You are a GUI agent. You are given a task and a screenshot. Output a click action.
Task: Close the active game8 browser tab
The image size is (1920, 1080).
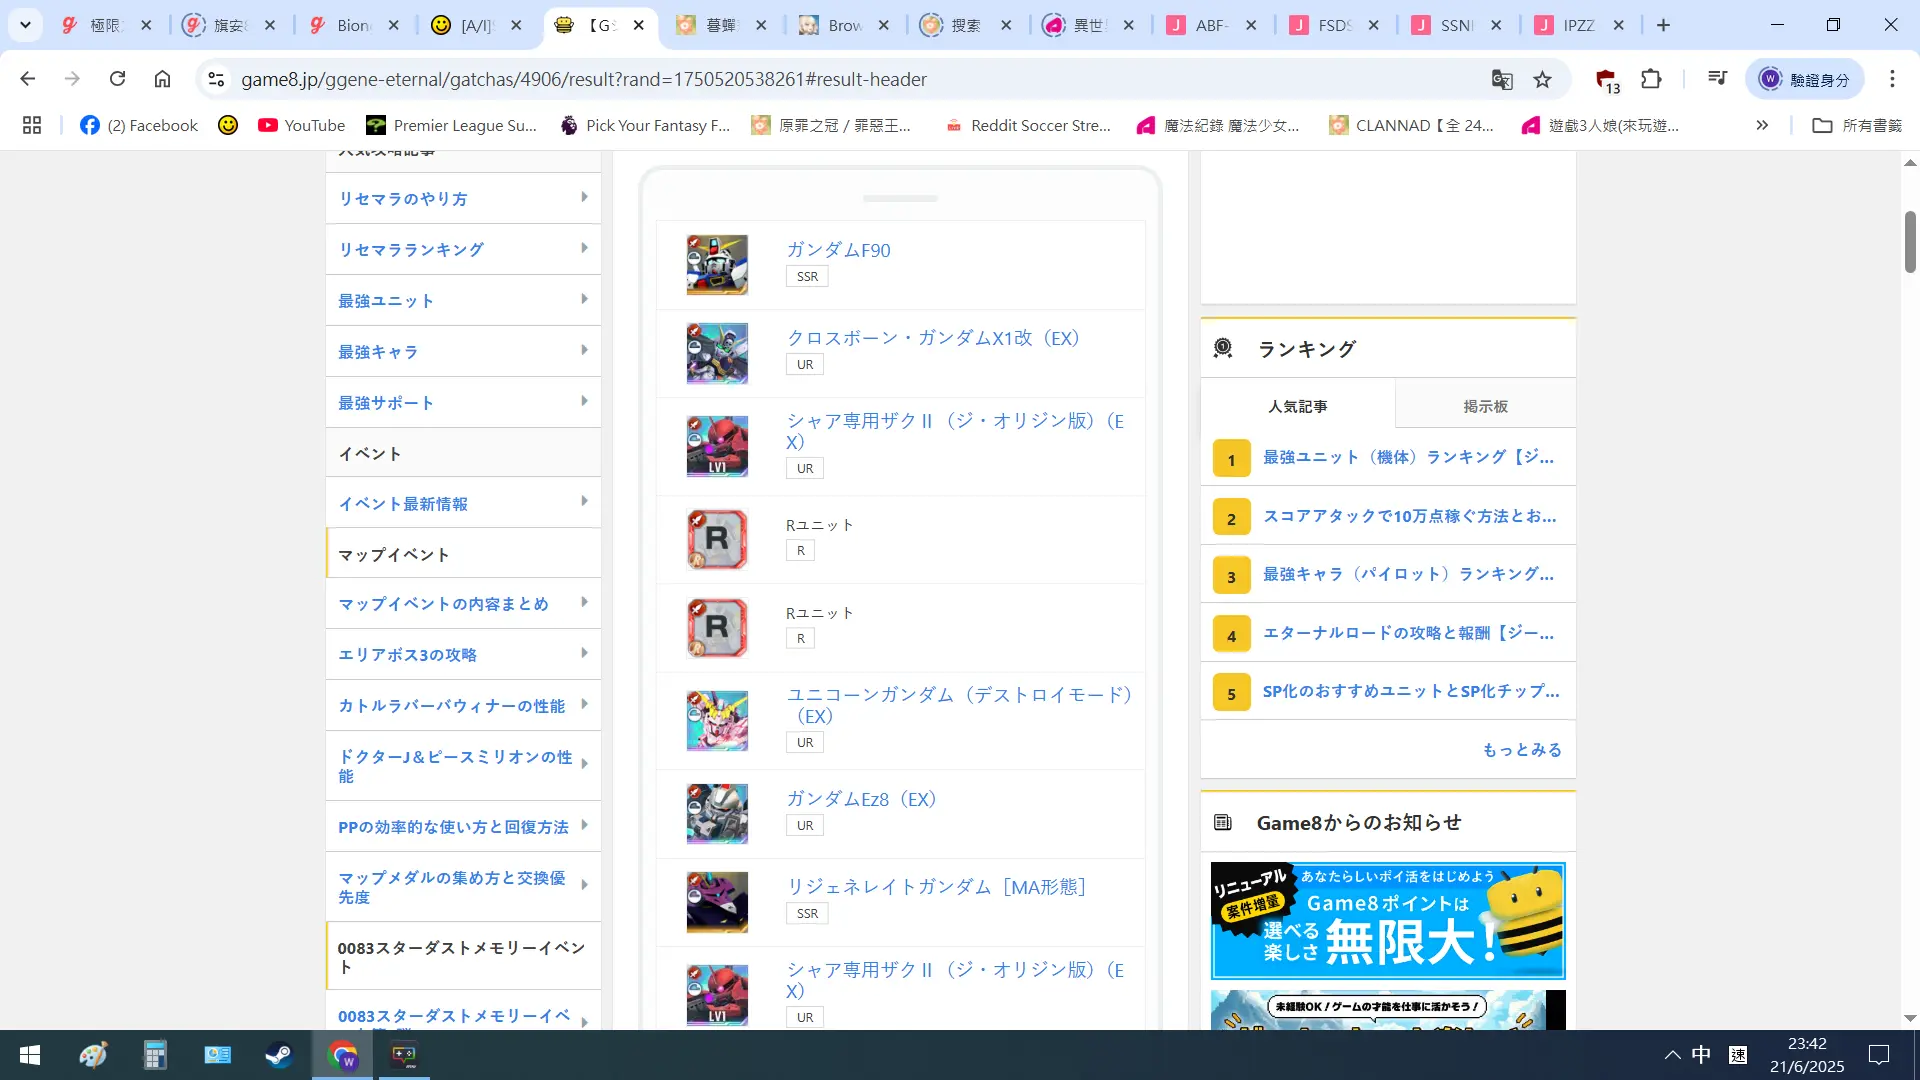[x=639, y=25]
